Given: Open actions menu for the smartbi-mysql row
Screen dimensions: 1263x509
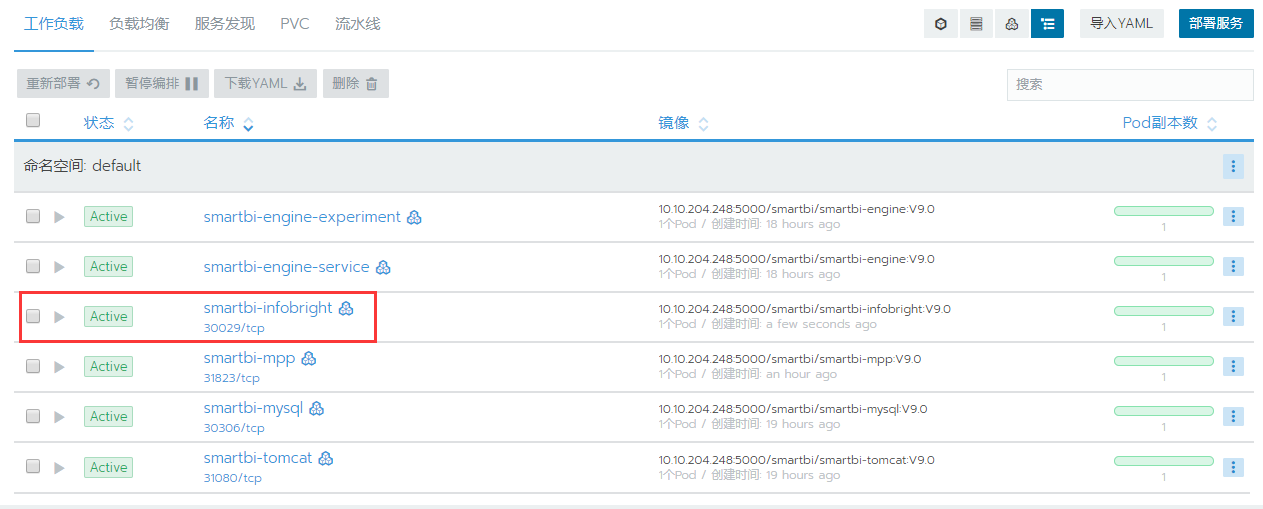Looking at the screenshot, I should [x=1233, y=416].
